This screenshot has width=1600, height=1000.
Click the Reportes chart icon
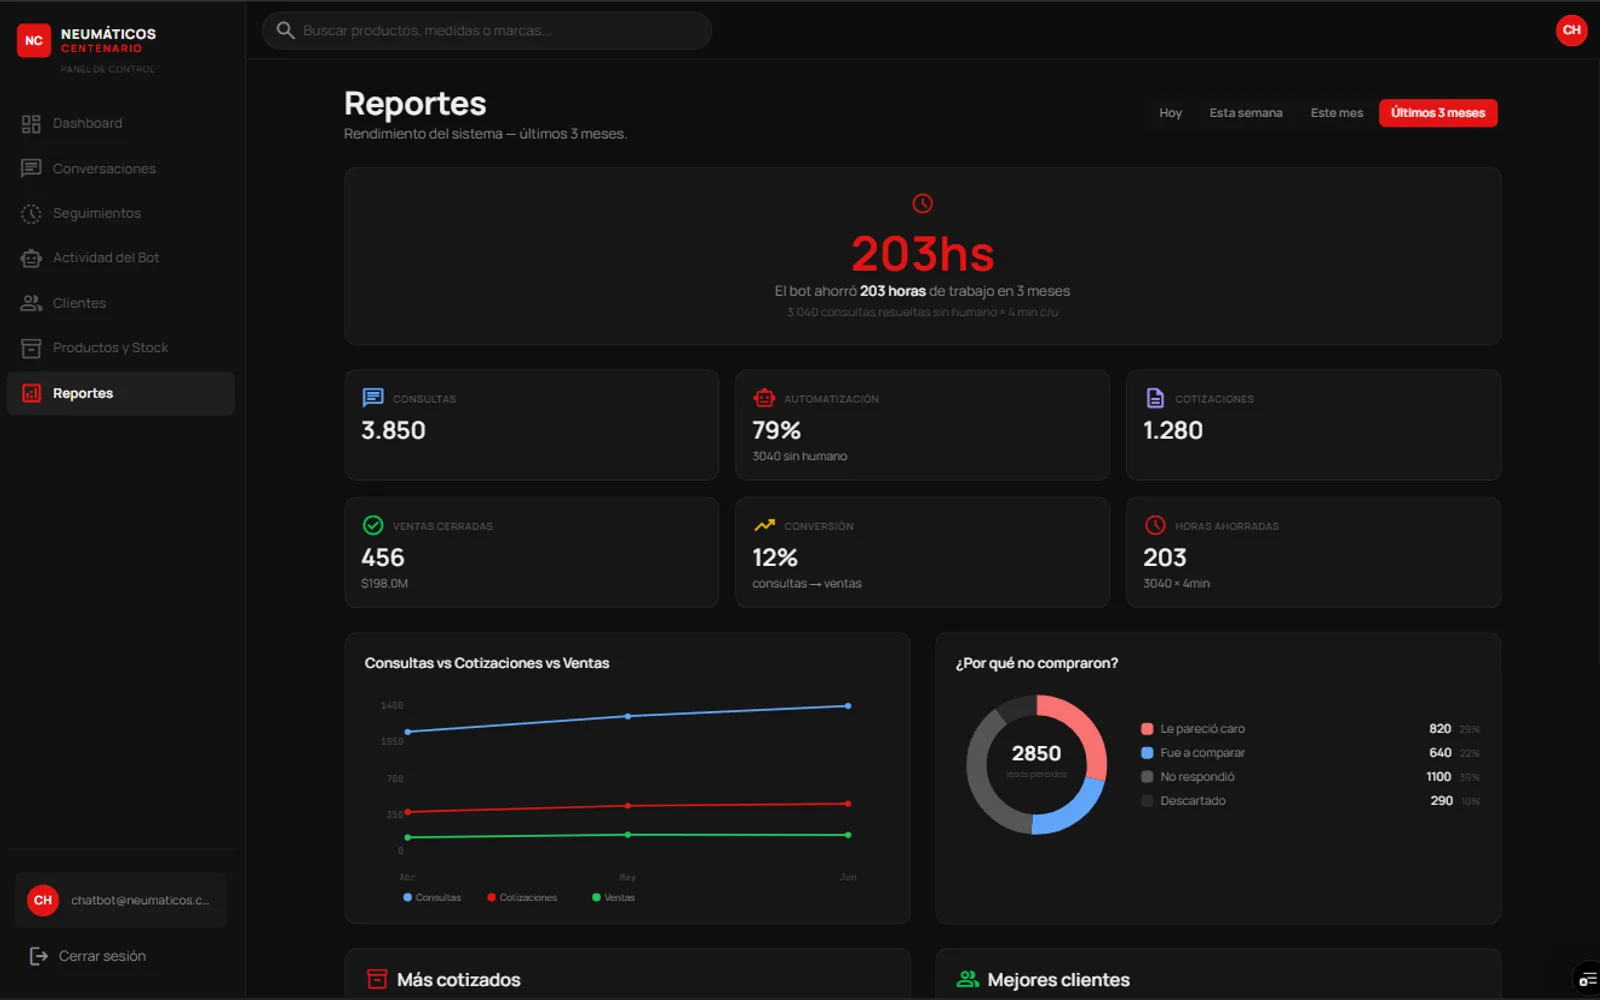coord(31,393)
